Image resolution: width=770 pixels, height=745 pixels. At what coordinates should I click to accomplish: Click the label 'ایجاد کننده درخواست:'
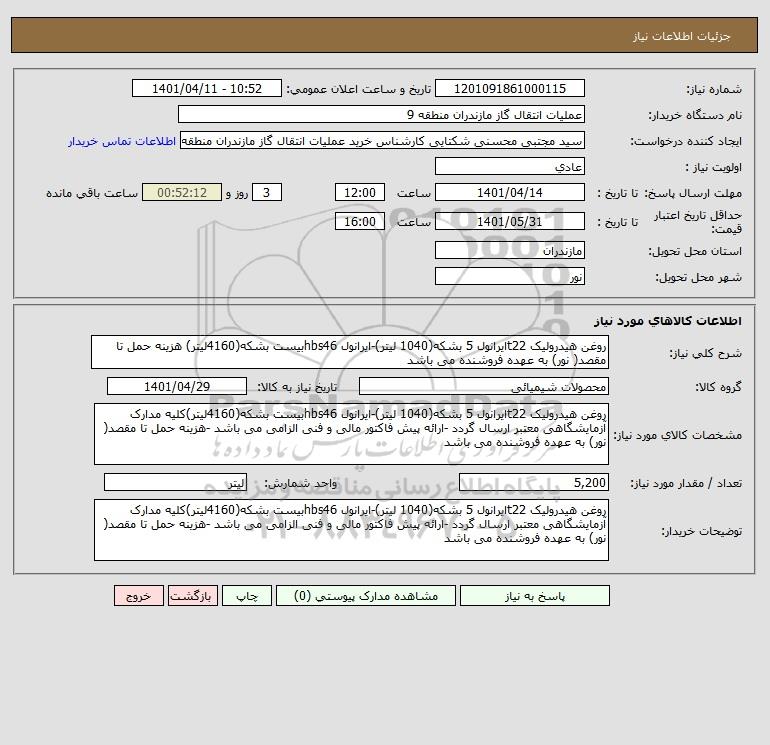click(x=686, y=141)
